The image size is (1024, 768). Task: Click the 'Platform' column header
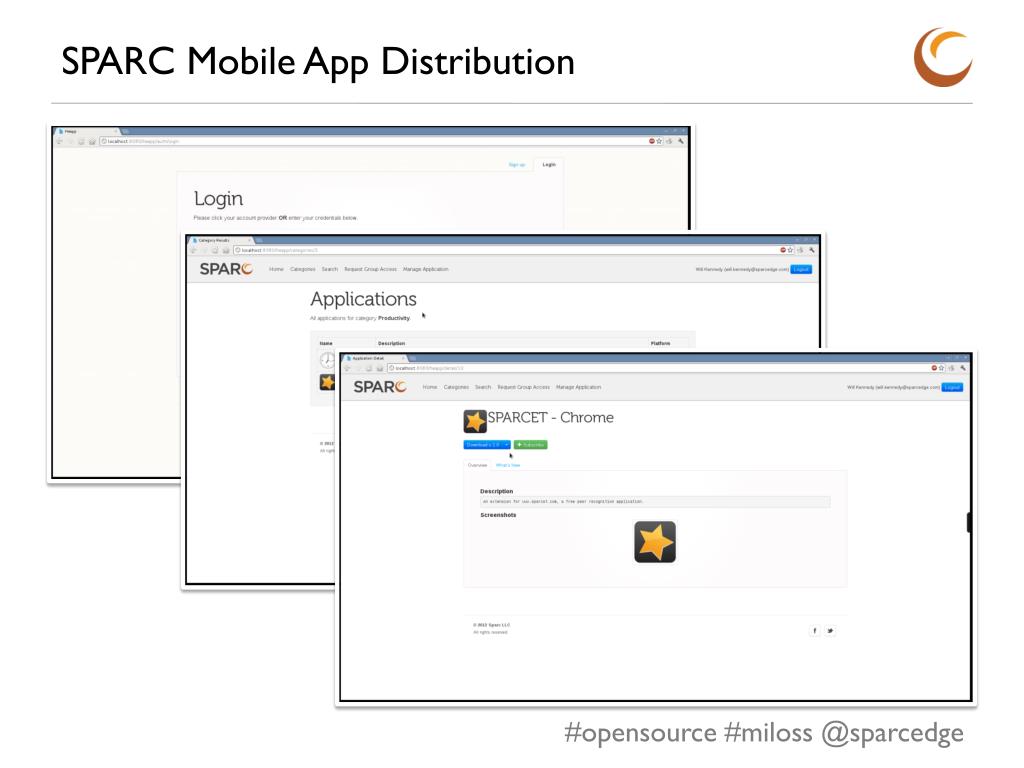point(660,344)
